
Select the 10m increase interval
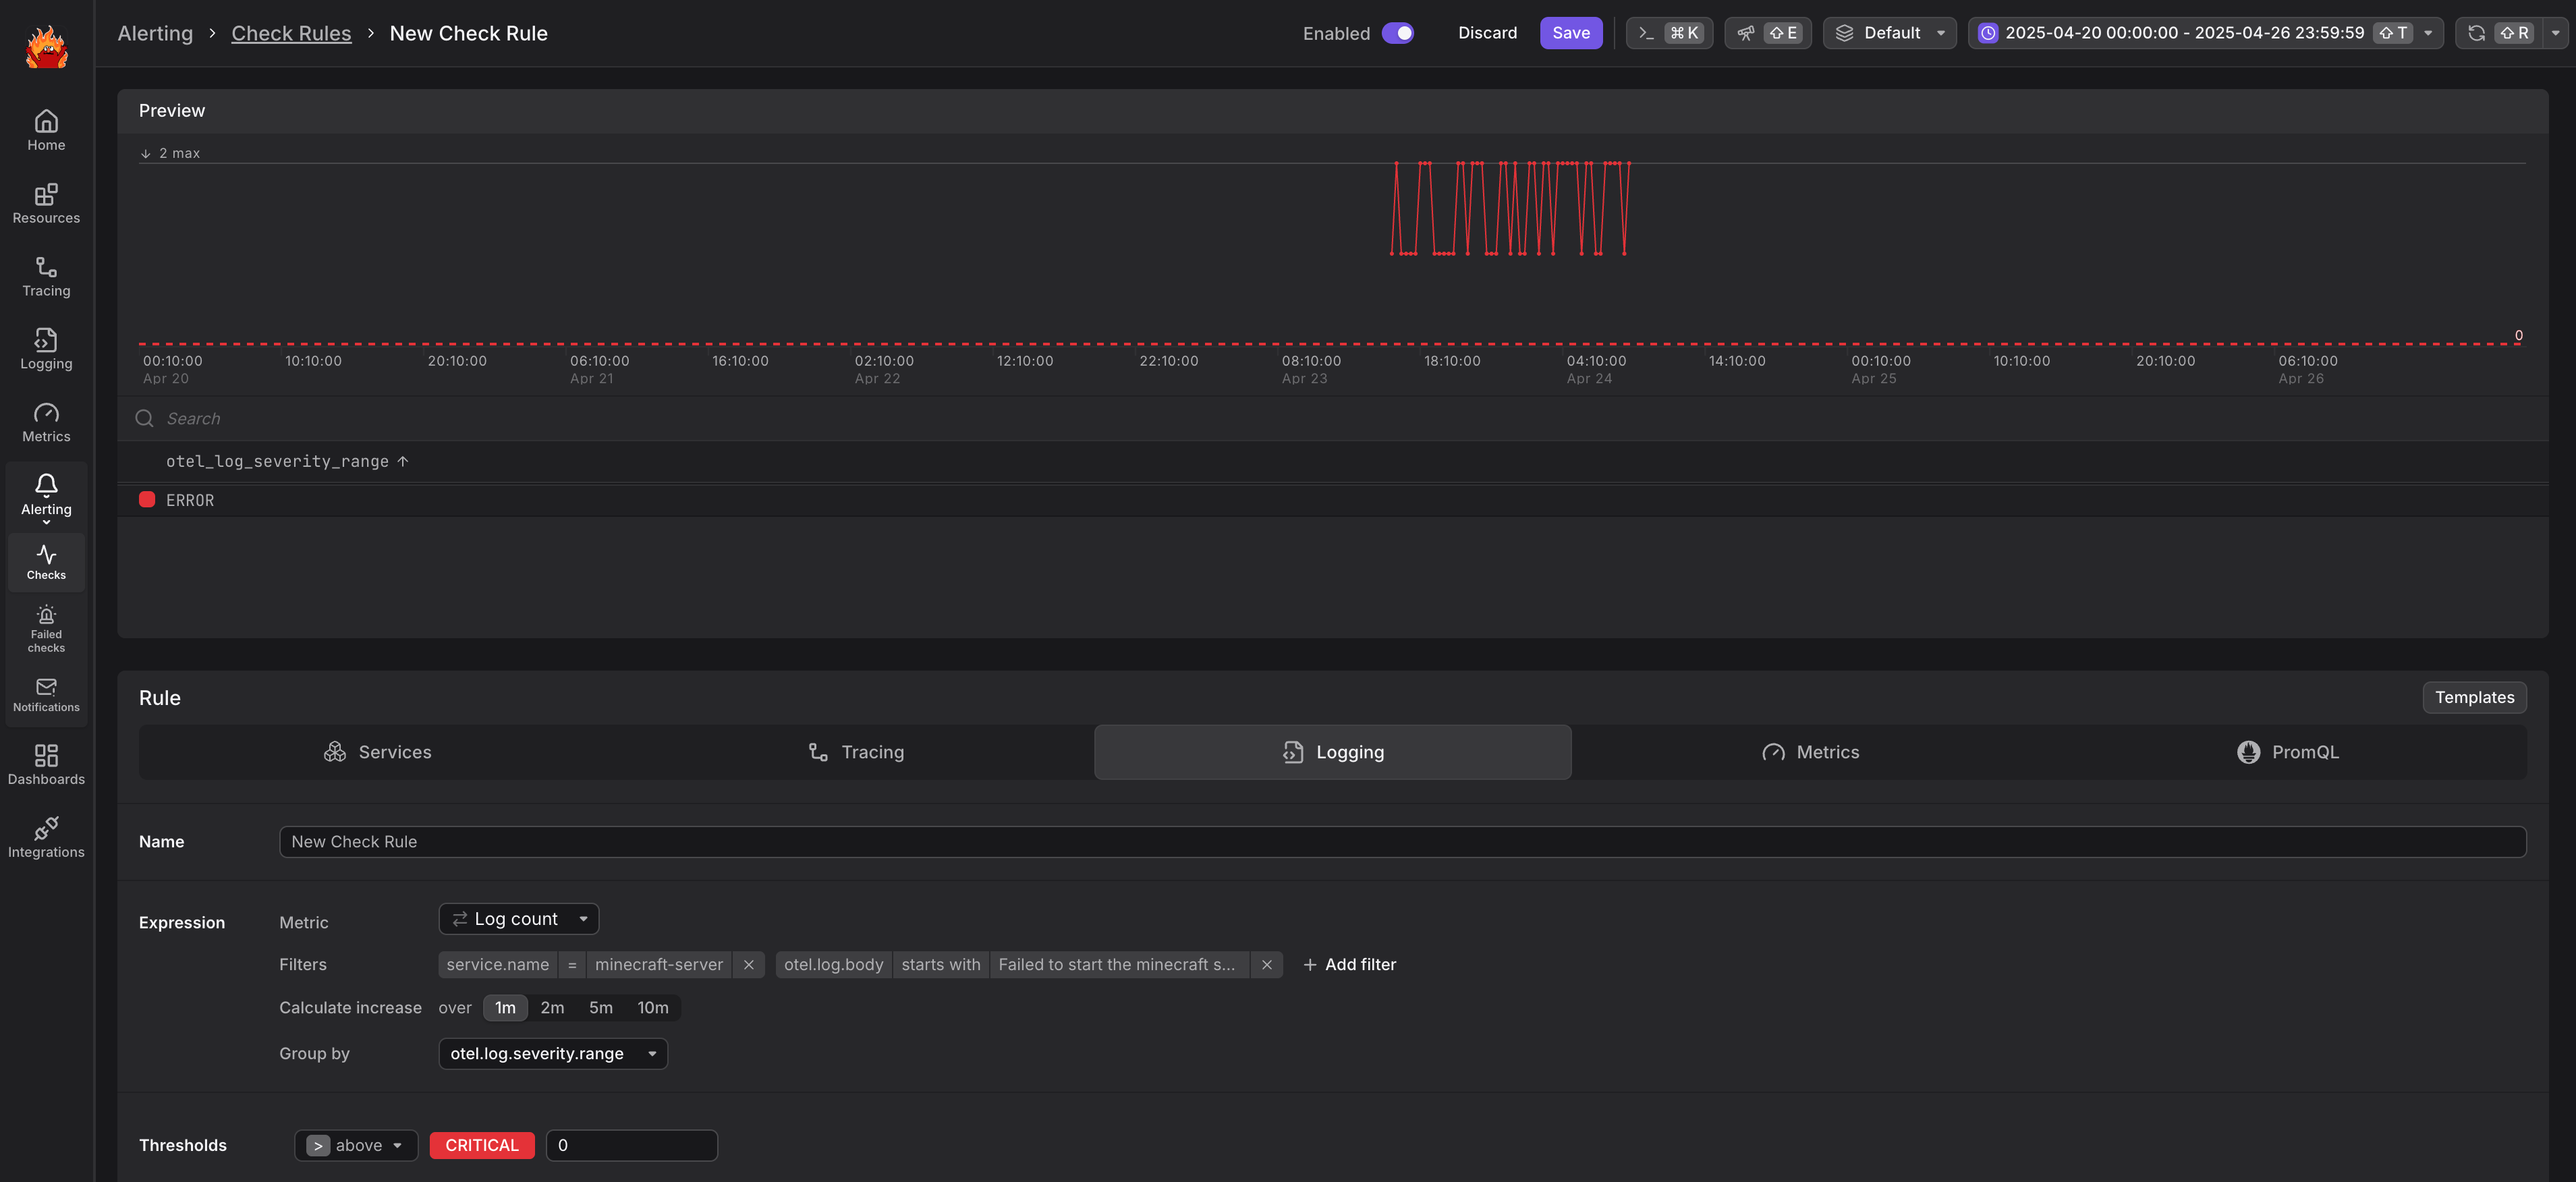click(x=652, y=1008)
